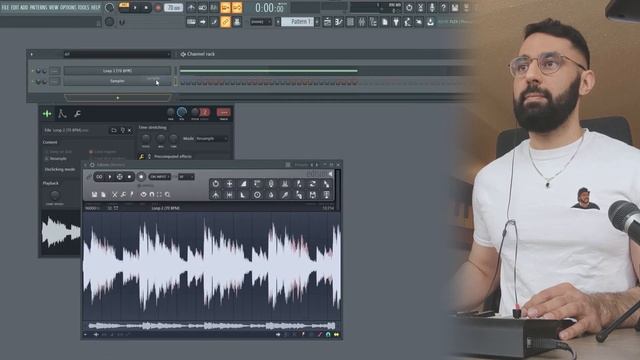Click the plugin picker plug icon in toolbar
The image size is (640, 360).
(396, 22)
